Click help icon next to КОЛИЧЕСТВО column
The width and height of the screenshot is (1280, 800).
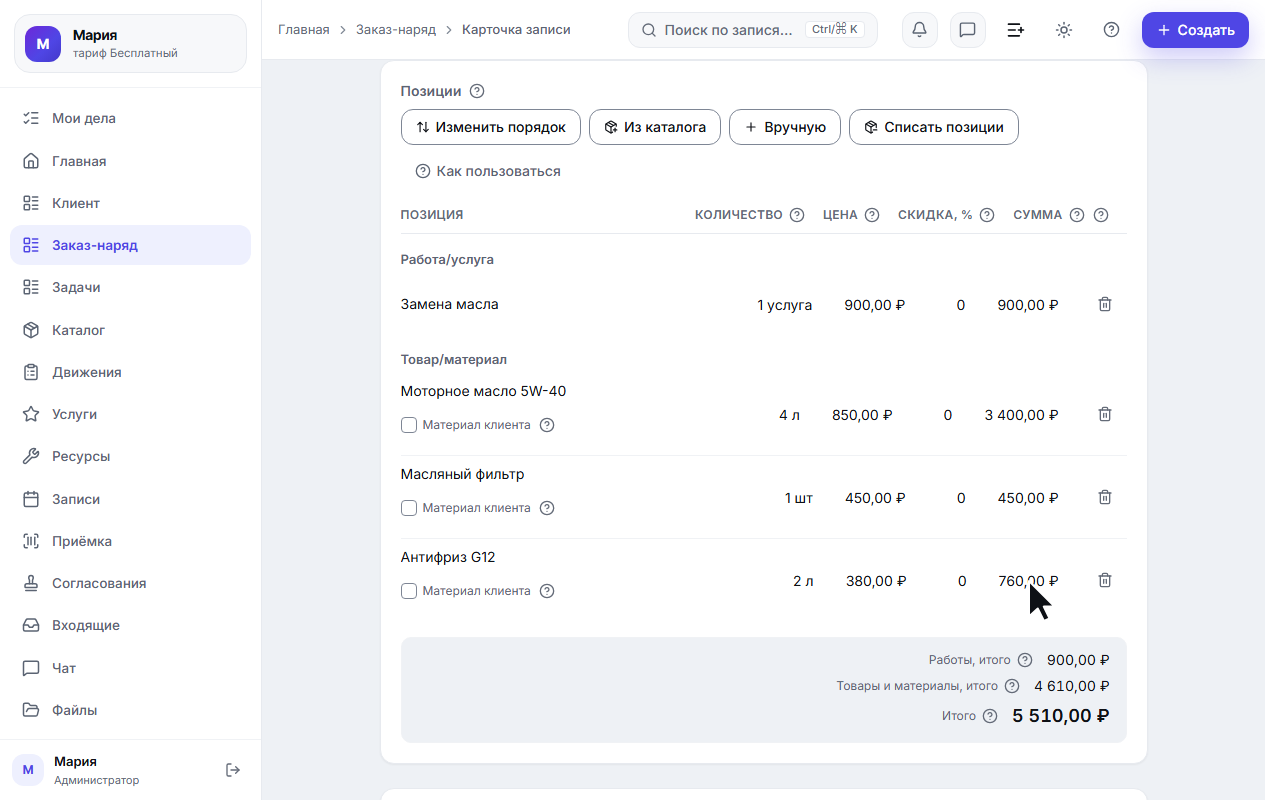click(x=797, y=215)
